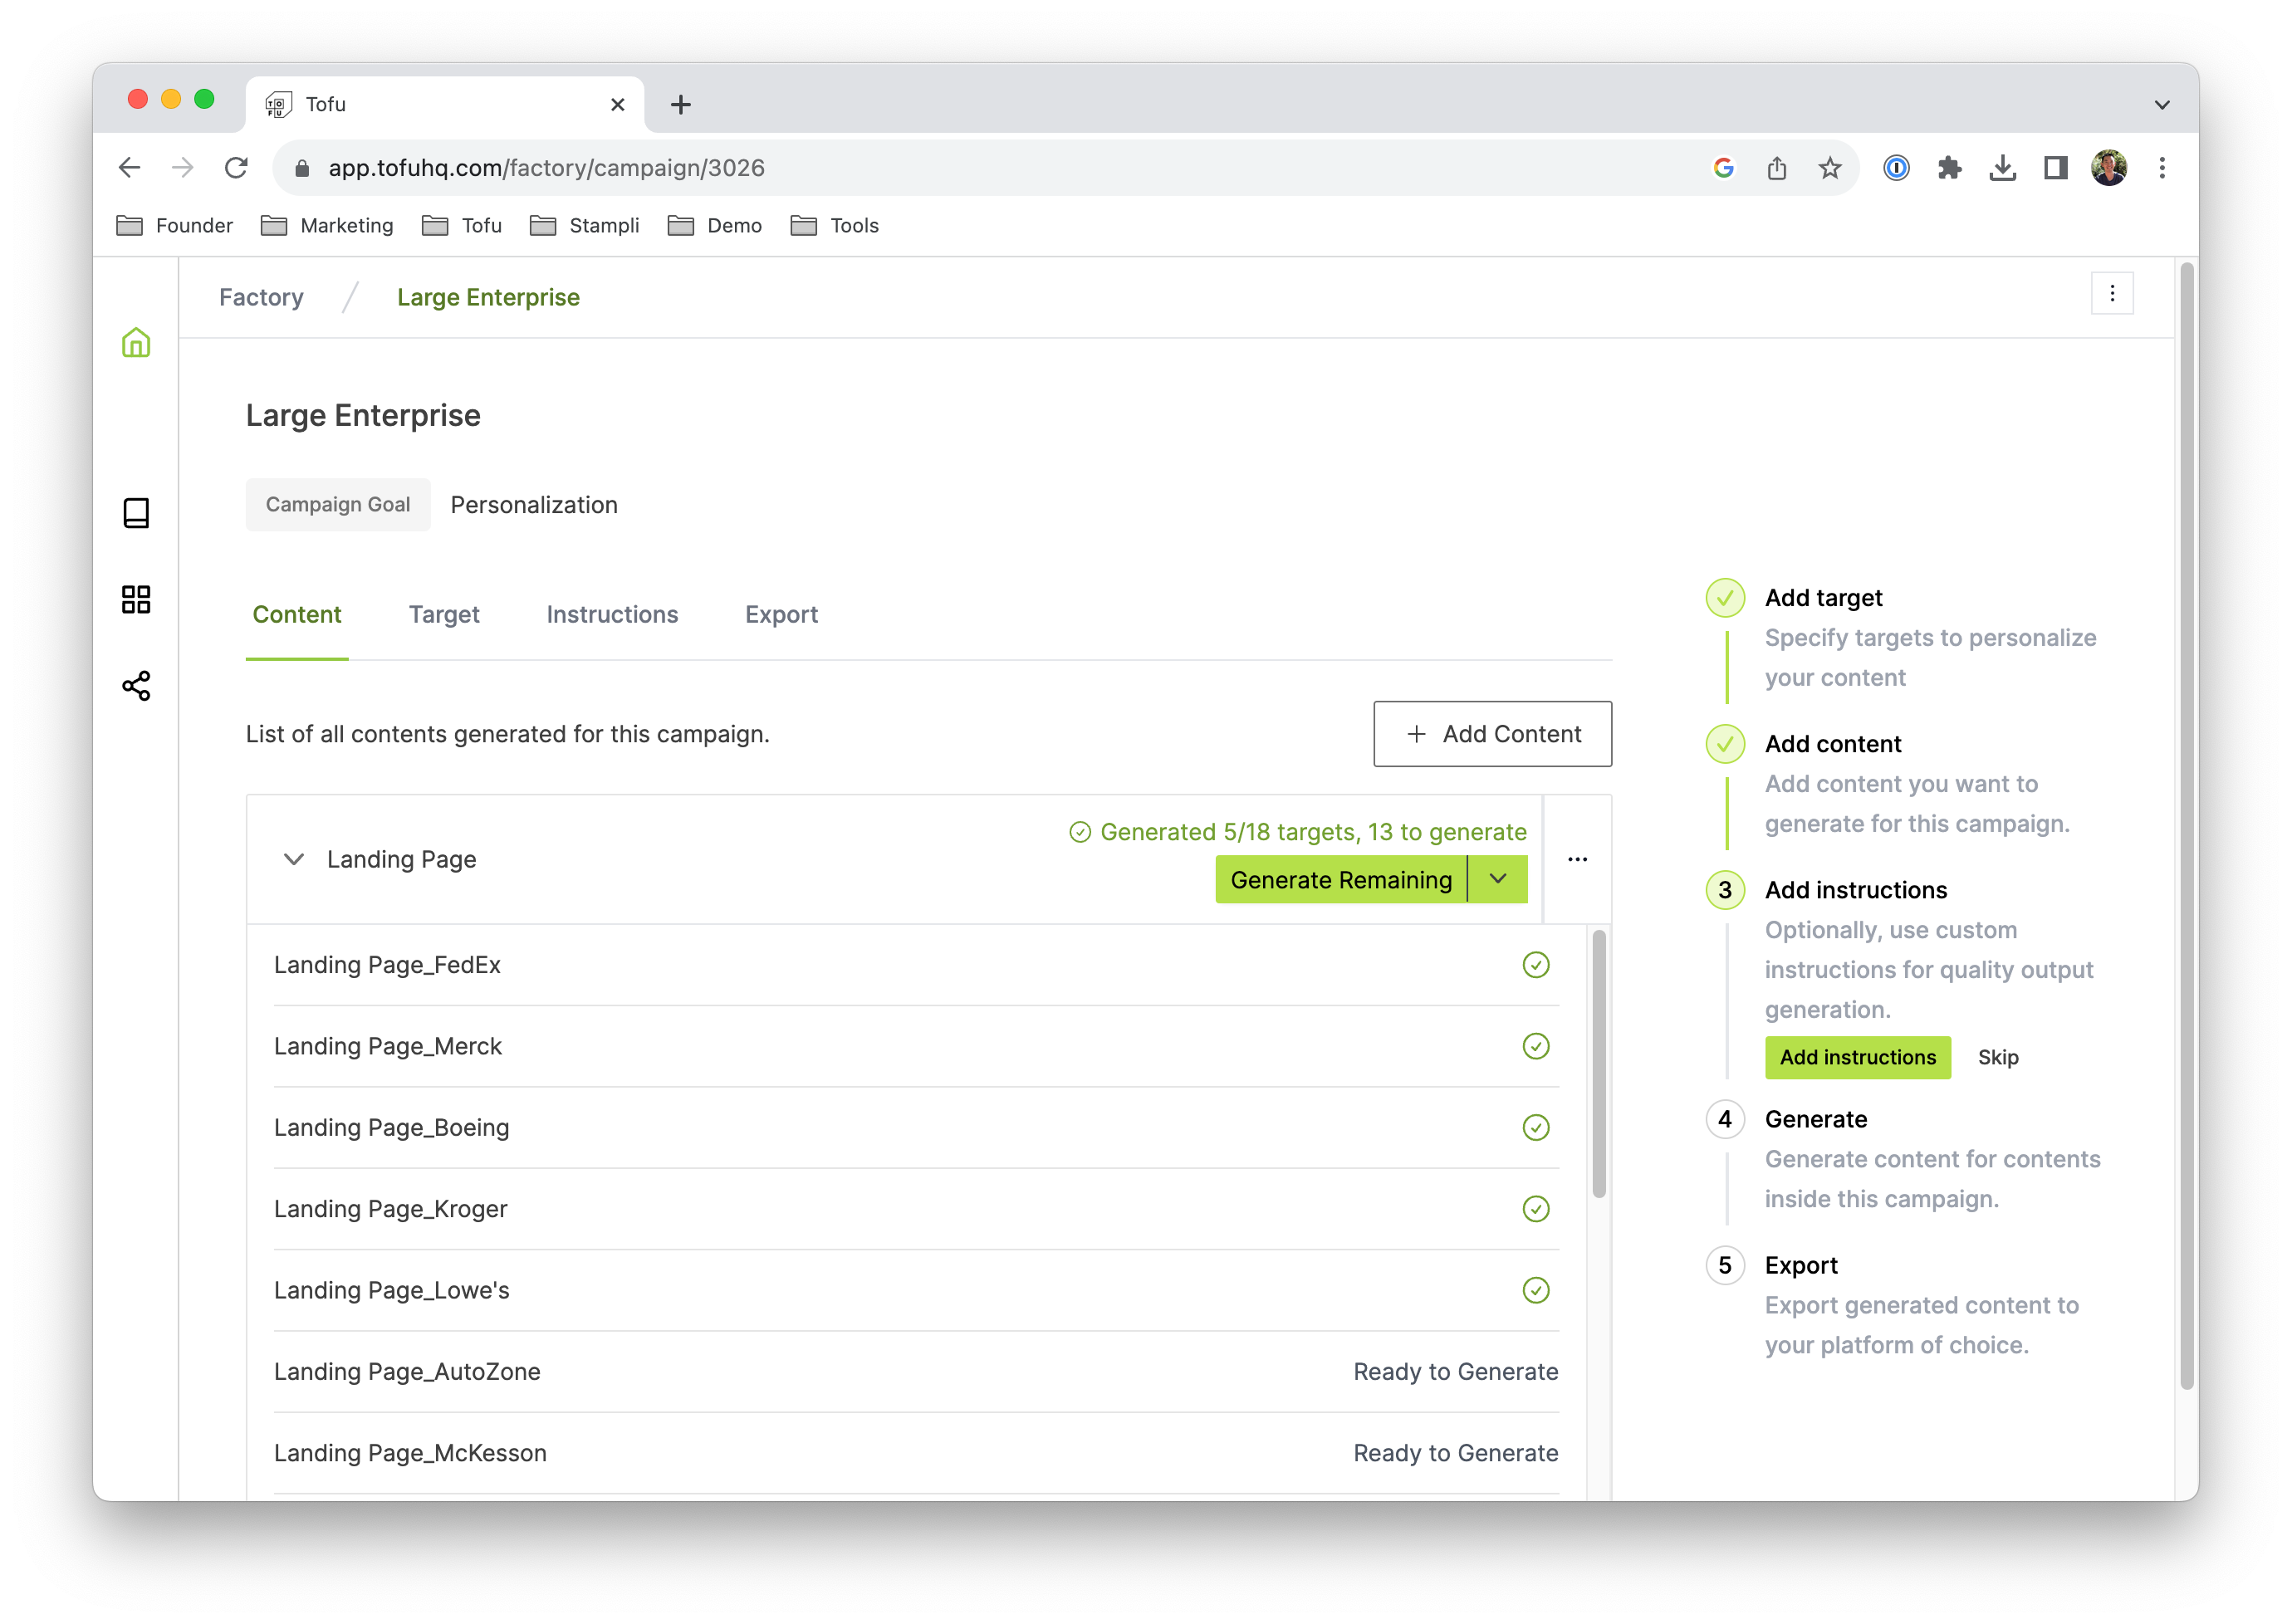This screenshot has height=1624, width=2292.
Task: Switch to the Target tab
Action: [x=443, y=614]
